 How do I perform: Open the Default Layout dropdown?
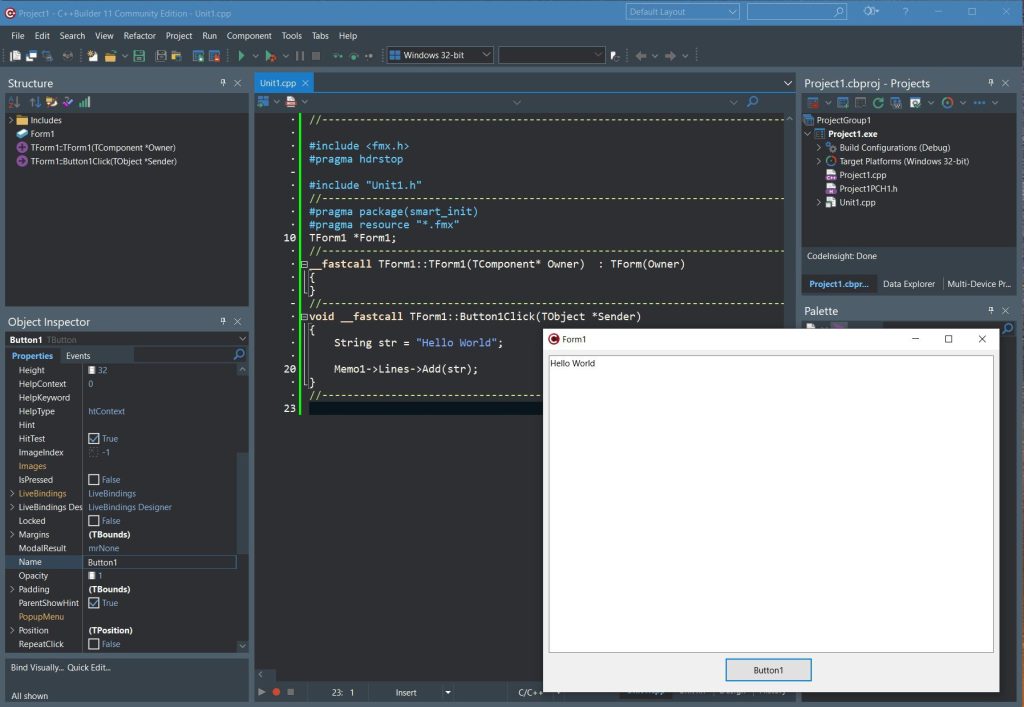732,12
